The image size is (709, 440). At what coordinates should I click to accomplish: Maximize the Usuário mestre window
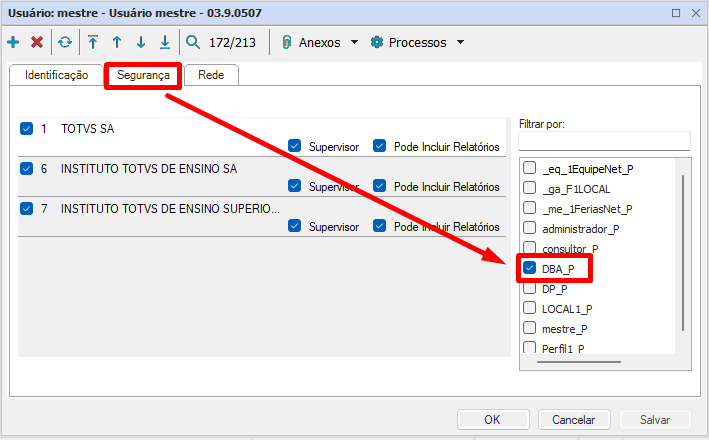click(676, 13)
